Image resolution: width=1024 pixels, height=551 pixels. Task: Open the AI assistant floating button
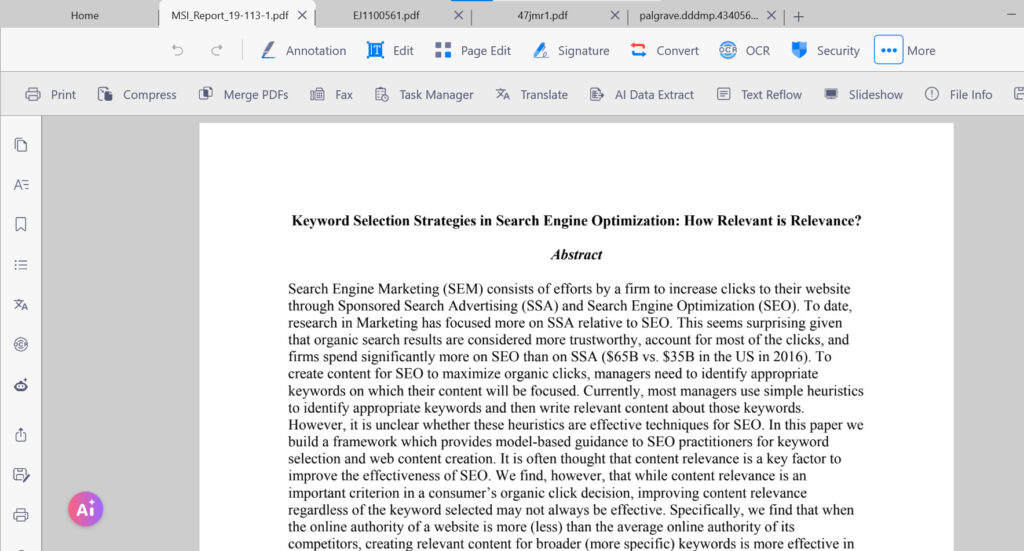(x=86, y=509)
